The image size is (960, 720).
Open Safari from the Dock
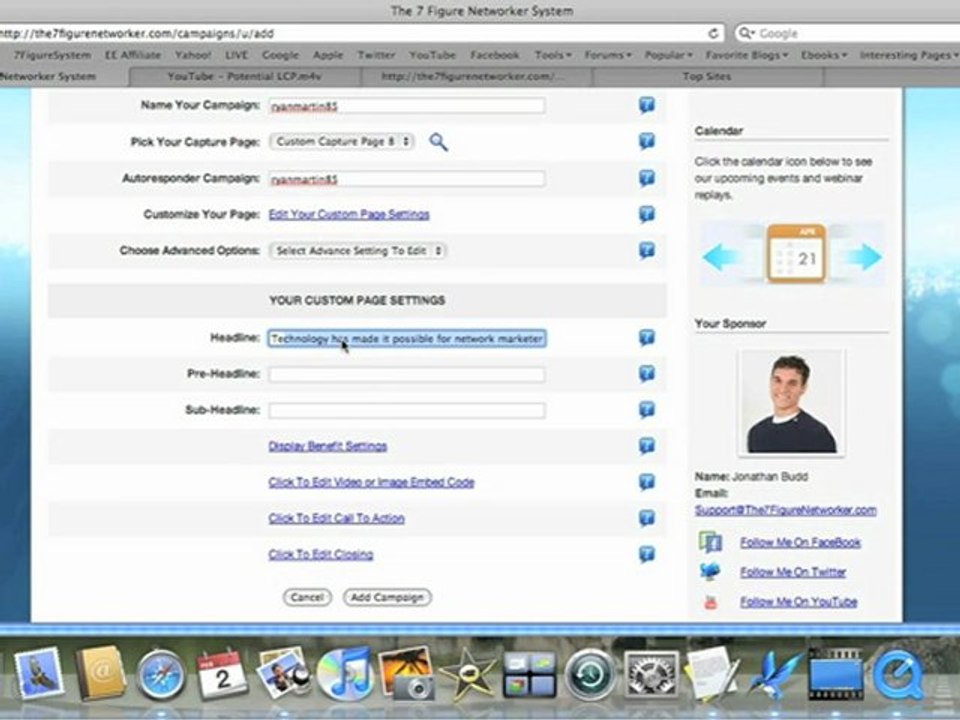tap(160, 675)
